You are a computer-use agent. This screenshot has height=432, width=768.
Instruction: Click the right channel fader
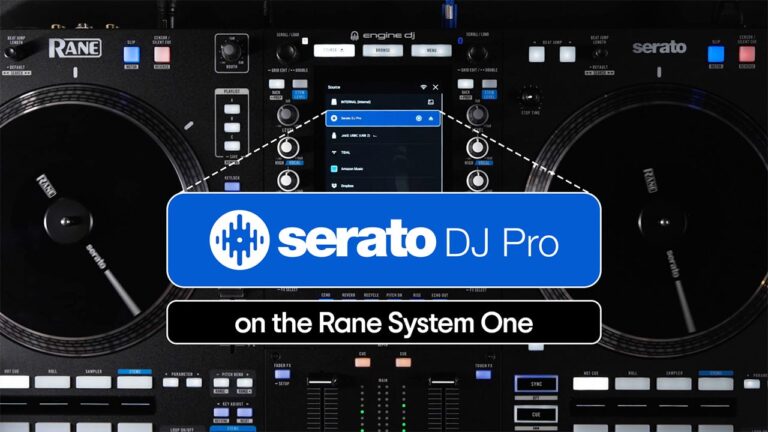tap(443, 382)
